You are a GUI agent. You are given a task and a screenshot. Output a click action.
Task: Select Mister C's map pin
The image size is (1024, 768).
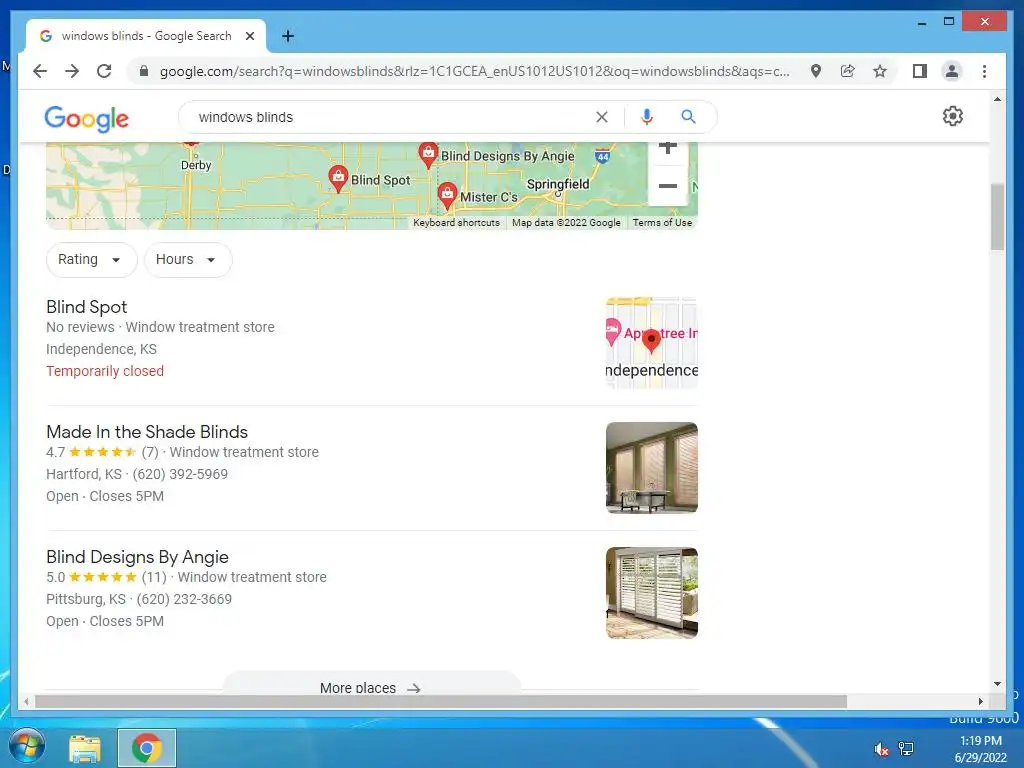(447, 195)
